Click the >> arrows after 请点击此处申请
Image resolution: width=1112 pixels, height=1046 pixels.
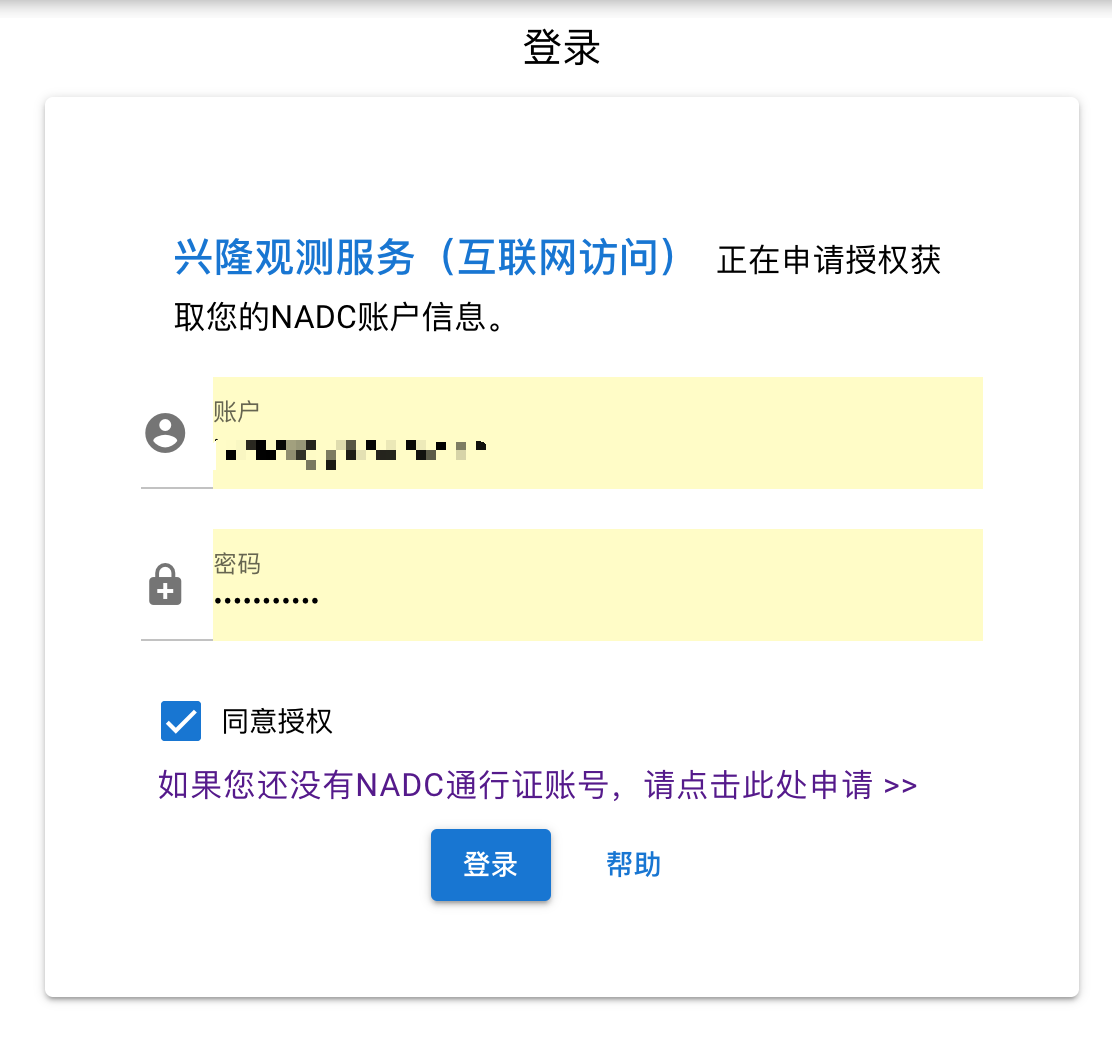point(901,786)
